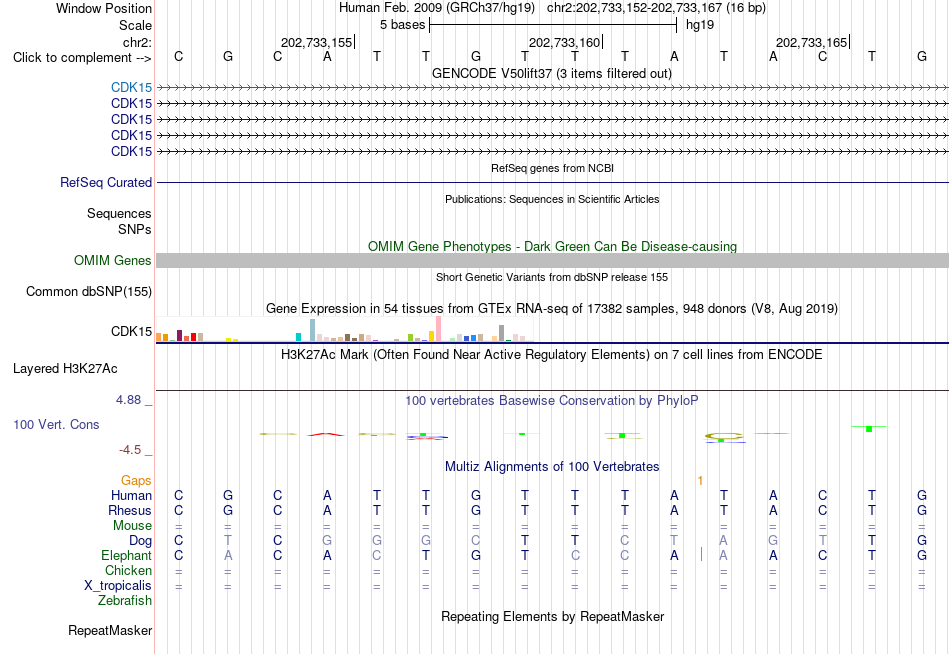Click the Window Position track label

104,8
